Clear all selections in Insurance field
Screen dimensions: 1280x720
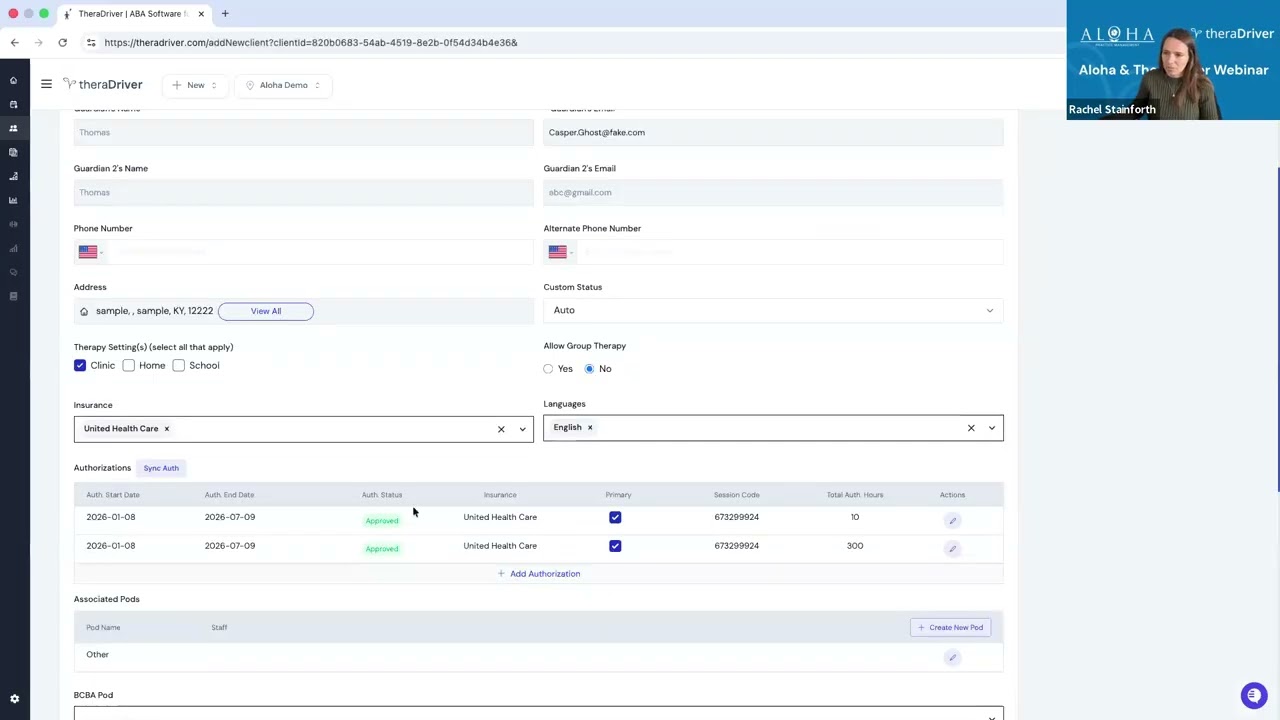pos(501,429)
